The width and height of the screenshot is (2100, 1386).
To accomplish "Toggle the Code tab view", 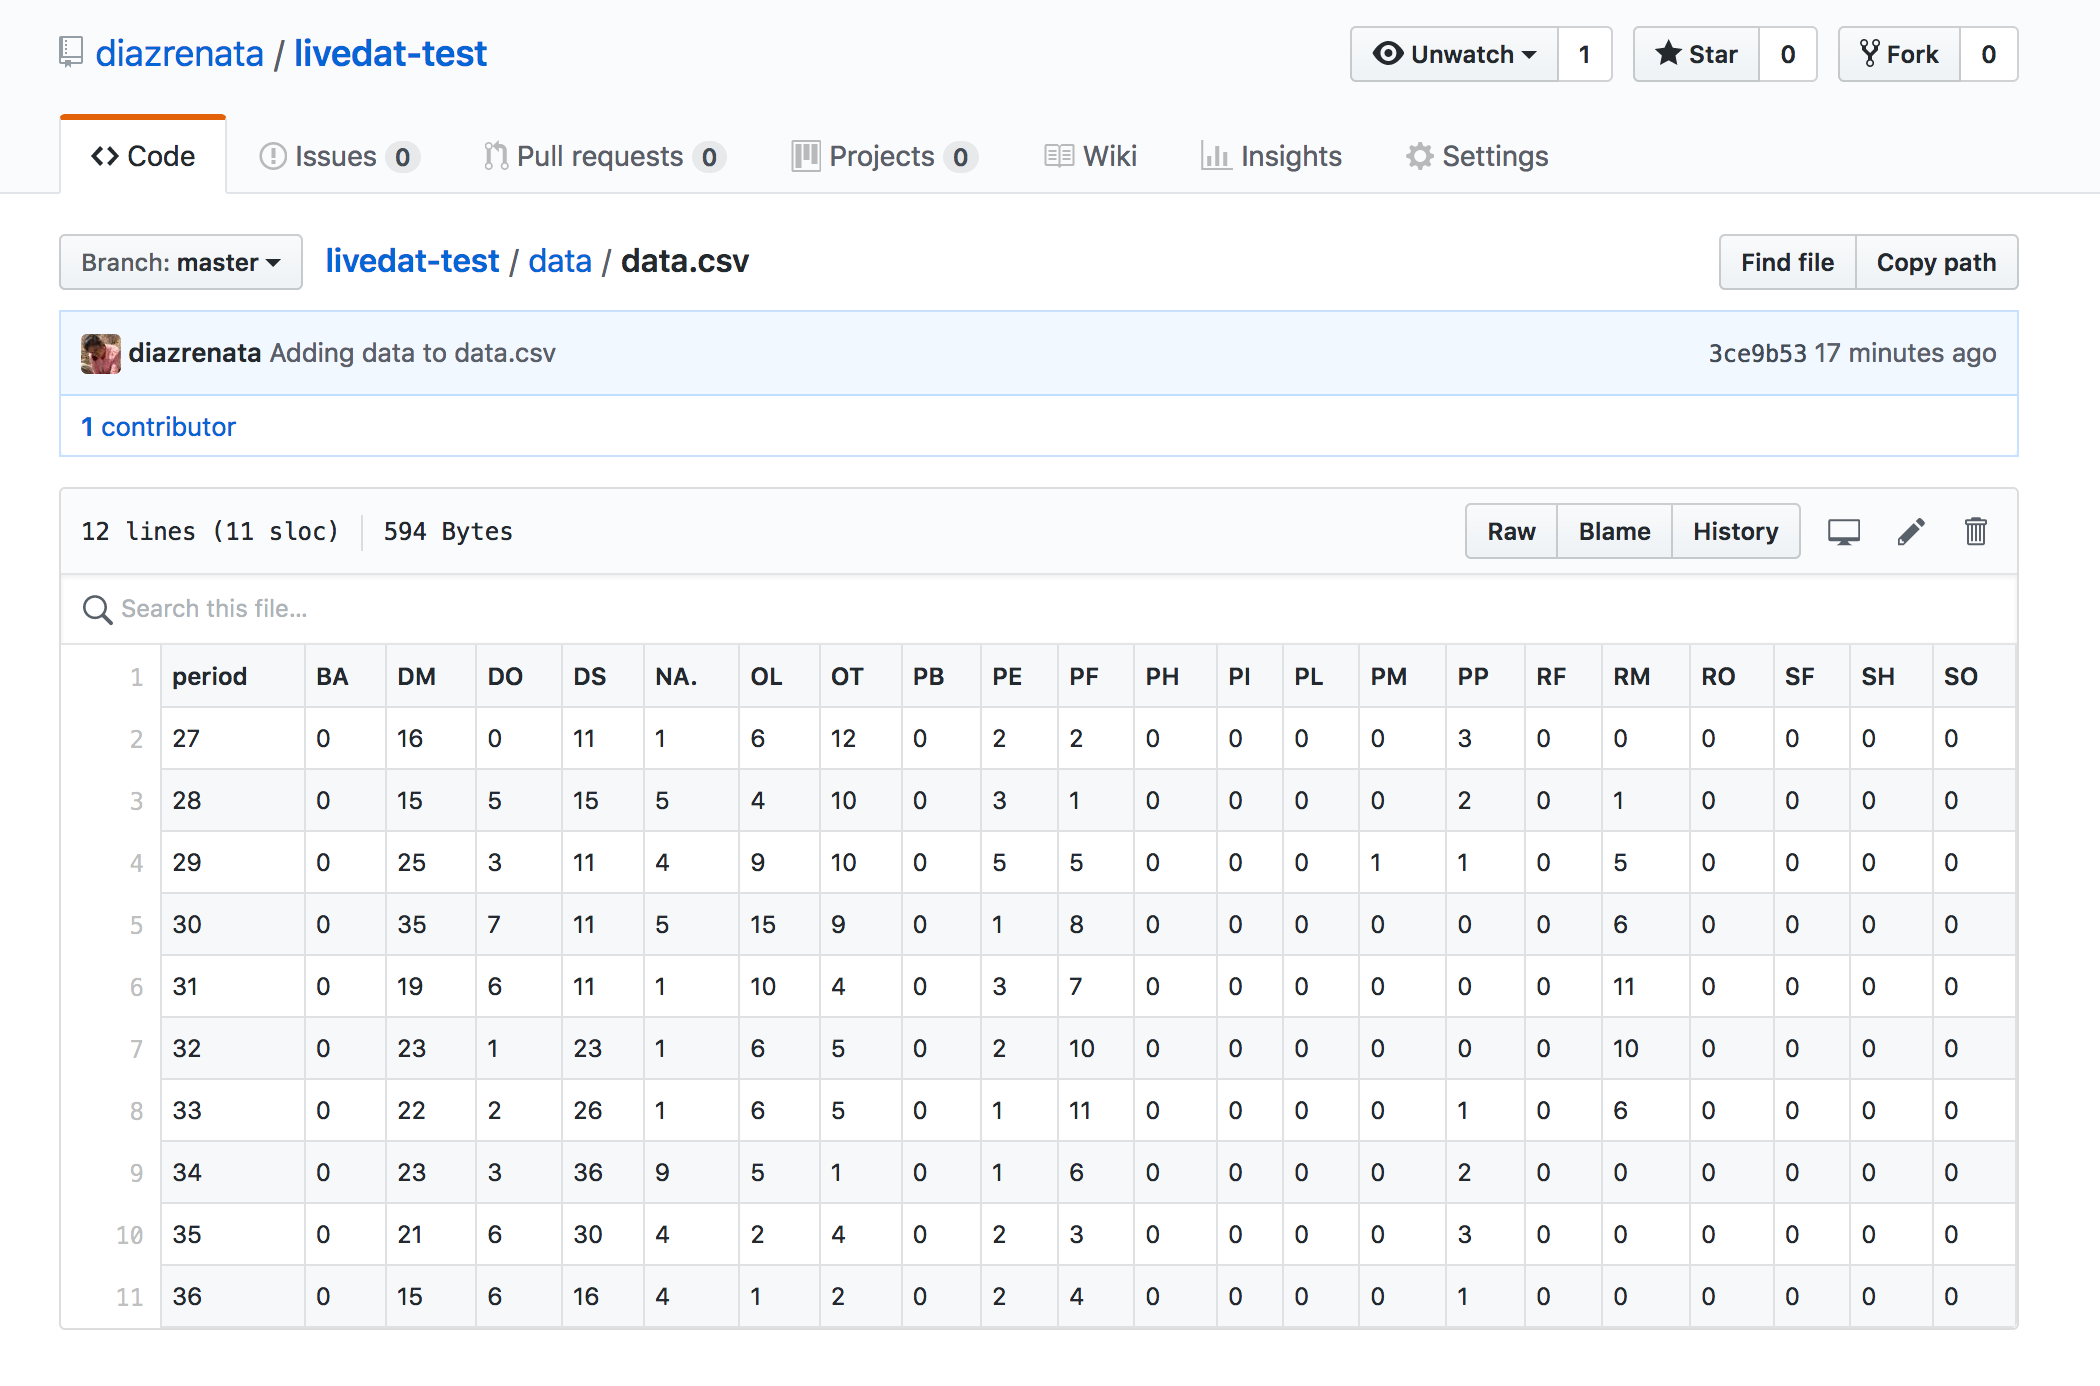I will click(x=147, y=153).
